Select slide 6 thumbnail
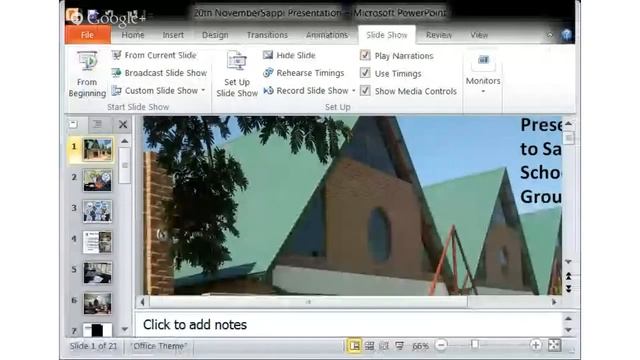 pos(97,303)
